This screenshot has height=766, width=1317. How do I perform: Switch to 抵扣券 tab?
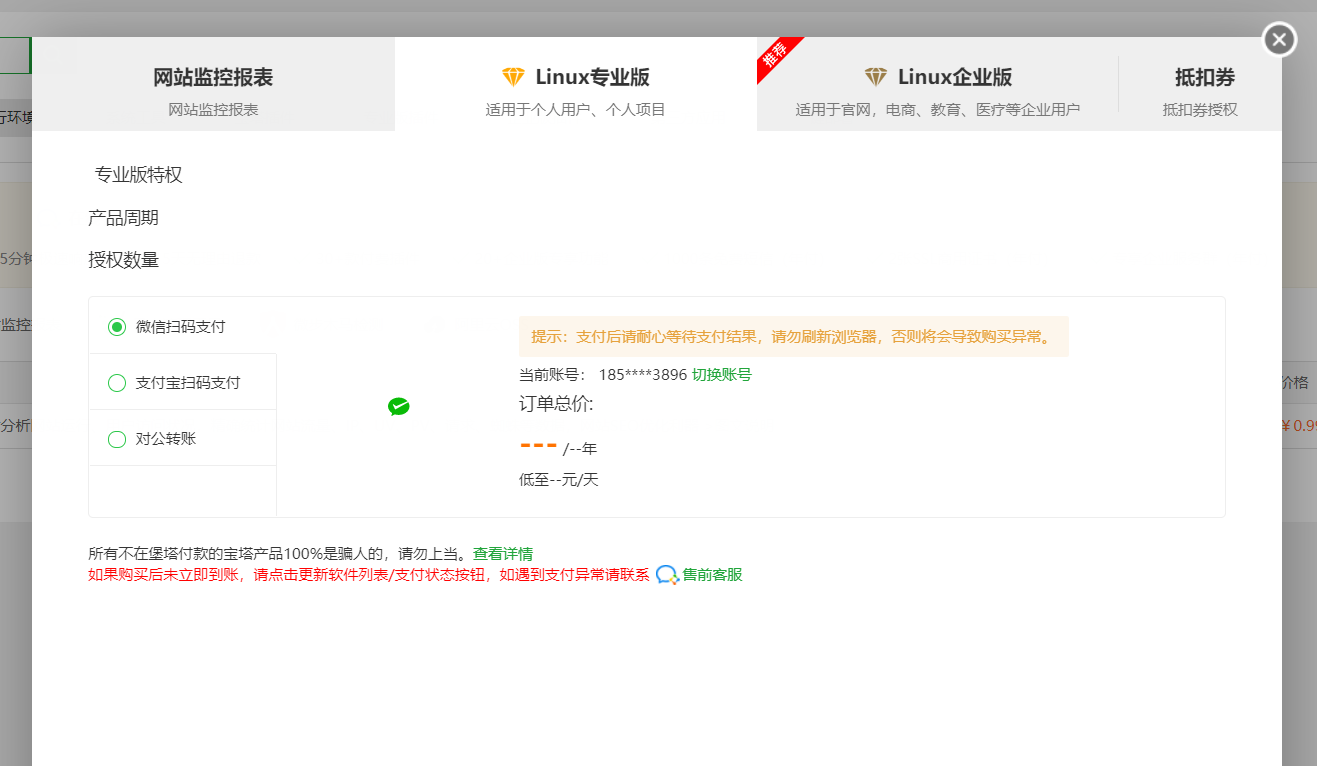coord(1200,84)
